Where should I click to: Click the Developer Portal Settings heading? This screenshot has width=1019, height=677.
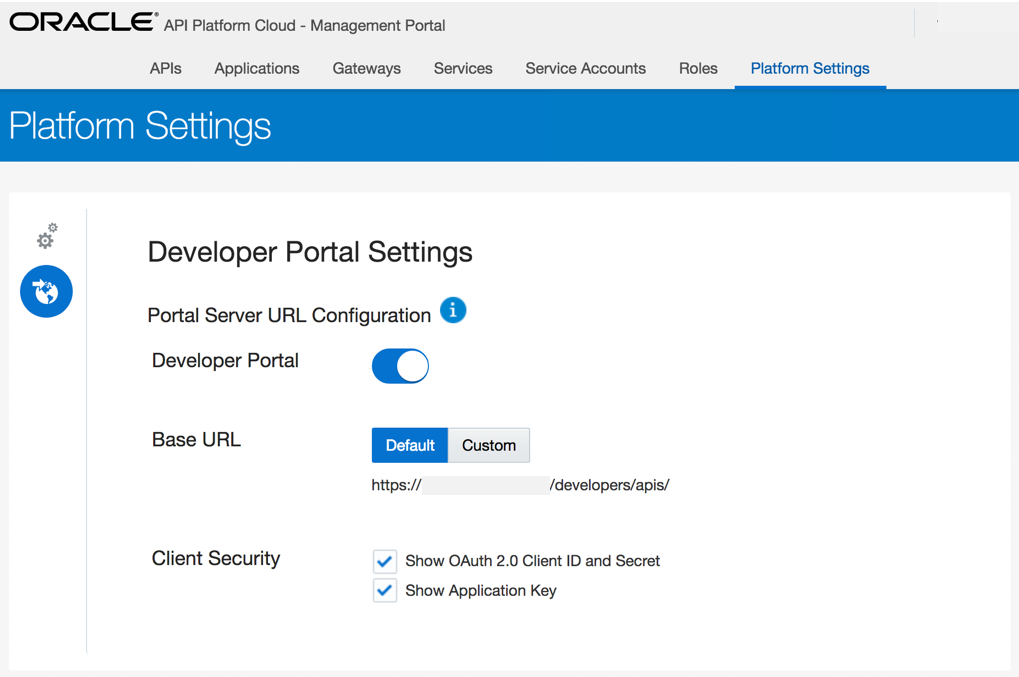pos(310,252)
